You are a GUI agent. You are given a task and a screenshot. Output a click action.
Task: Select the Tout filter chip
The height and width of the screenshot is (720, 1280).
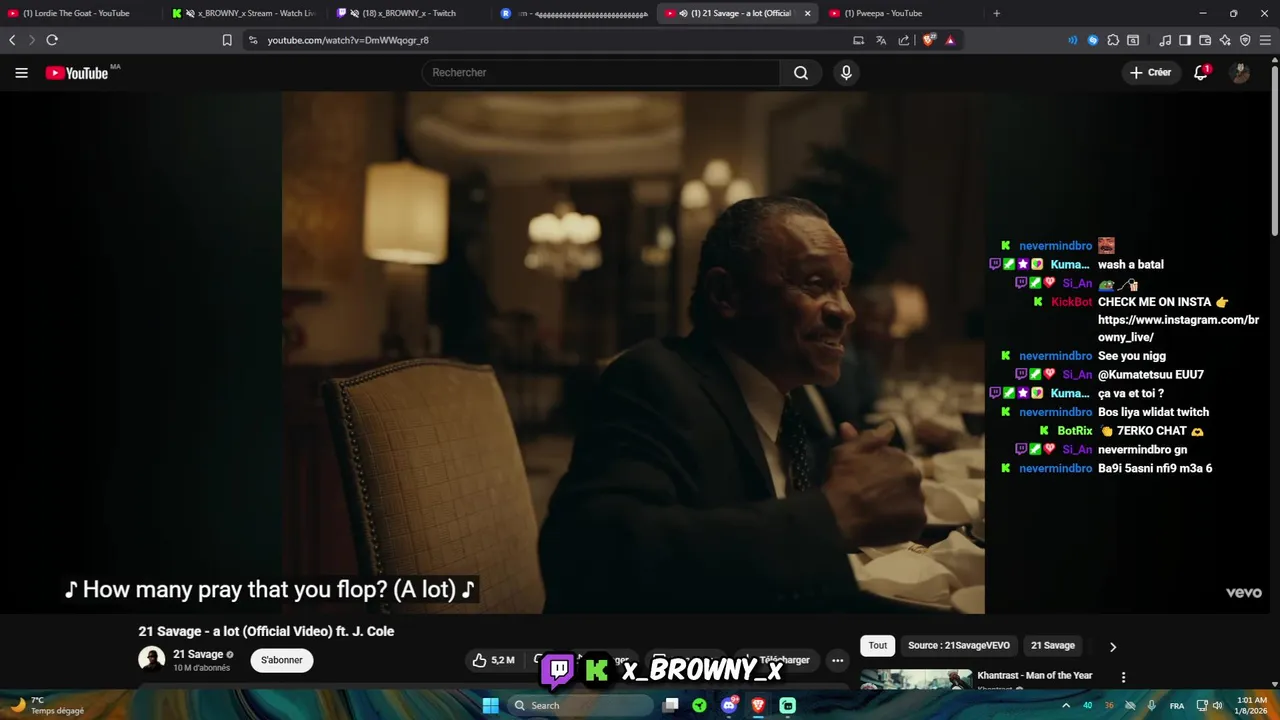click(877, 646)
